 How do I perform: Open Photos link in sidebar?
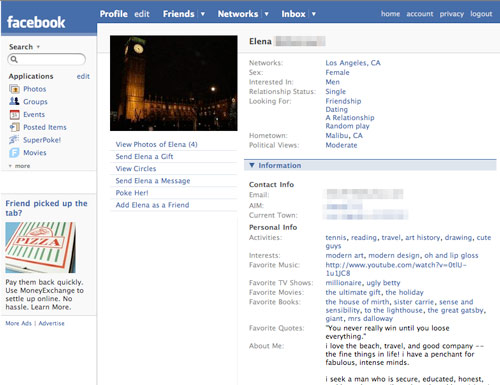35,89
